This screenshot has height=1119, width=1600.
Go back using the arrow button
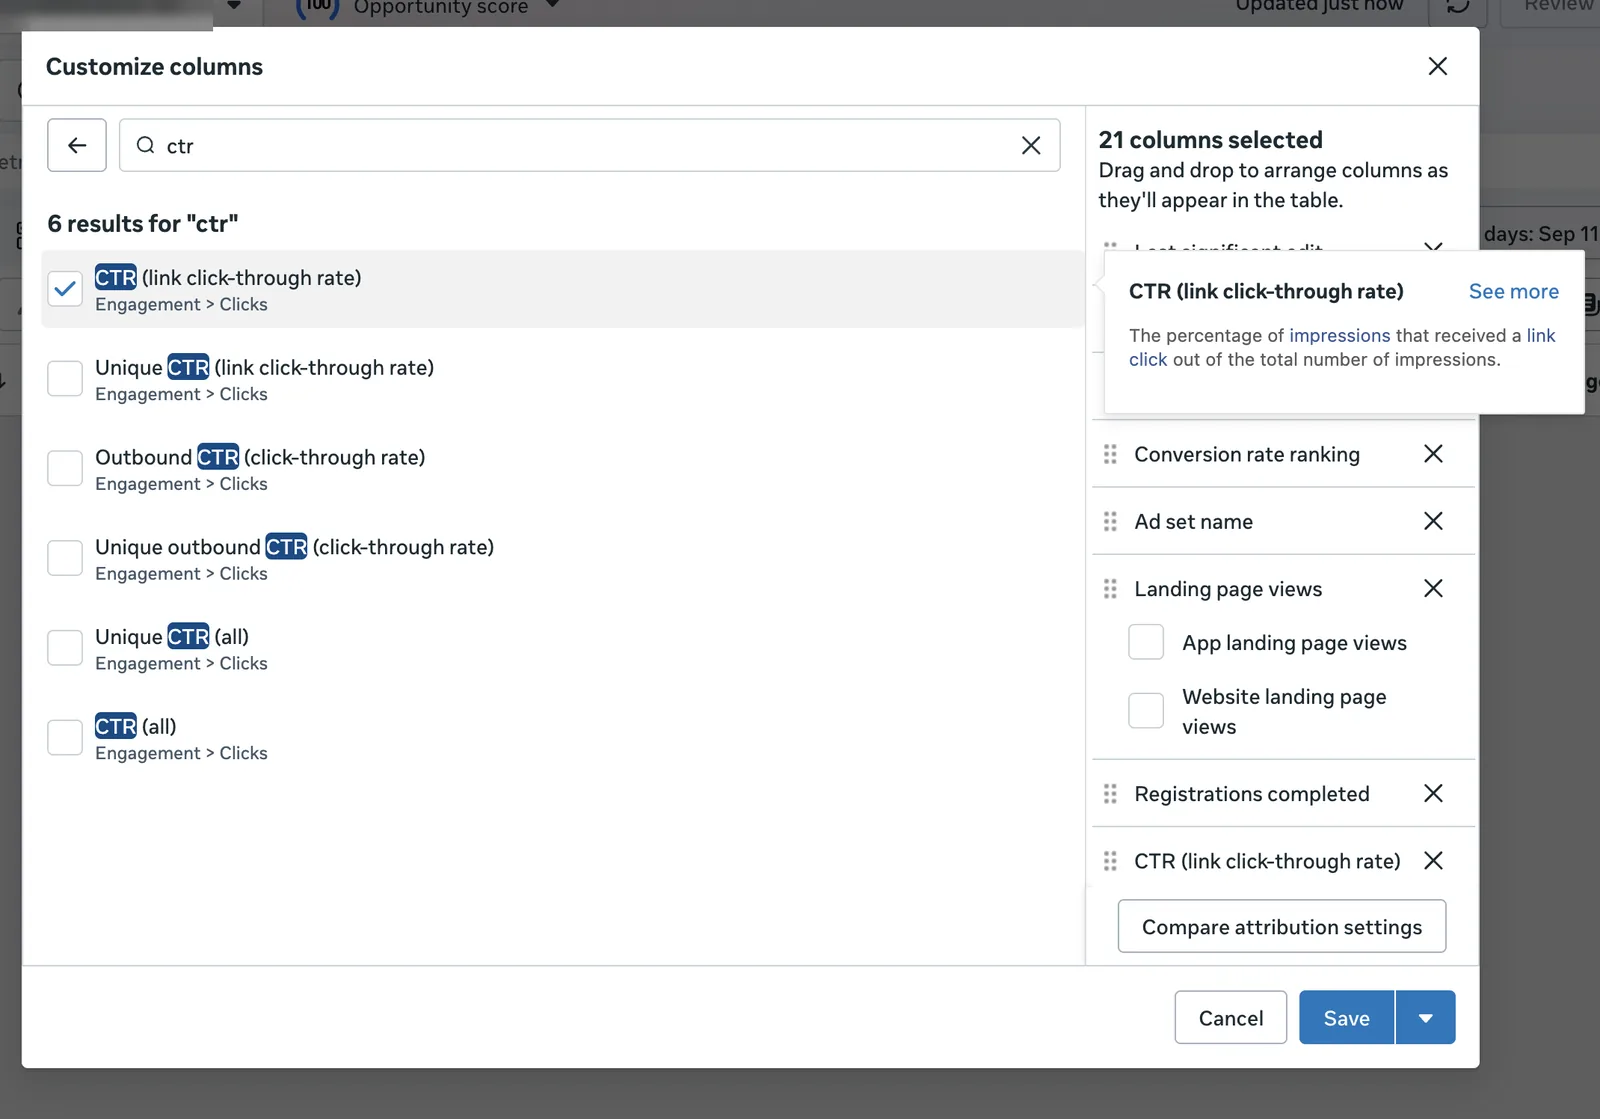77,146
